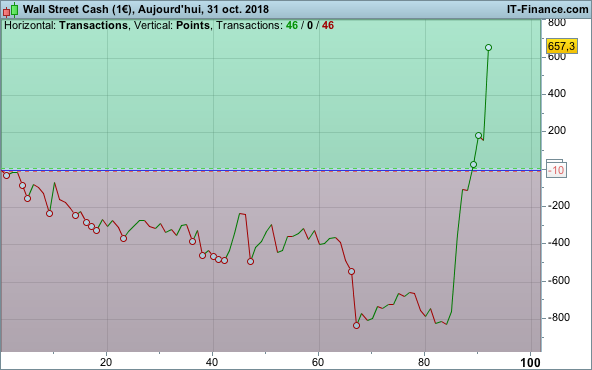
Task: Click the green 46 winning transactions count
Action: [292, 26]
